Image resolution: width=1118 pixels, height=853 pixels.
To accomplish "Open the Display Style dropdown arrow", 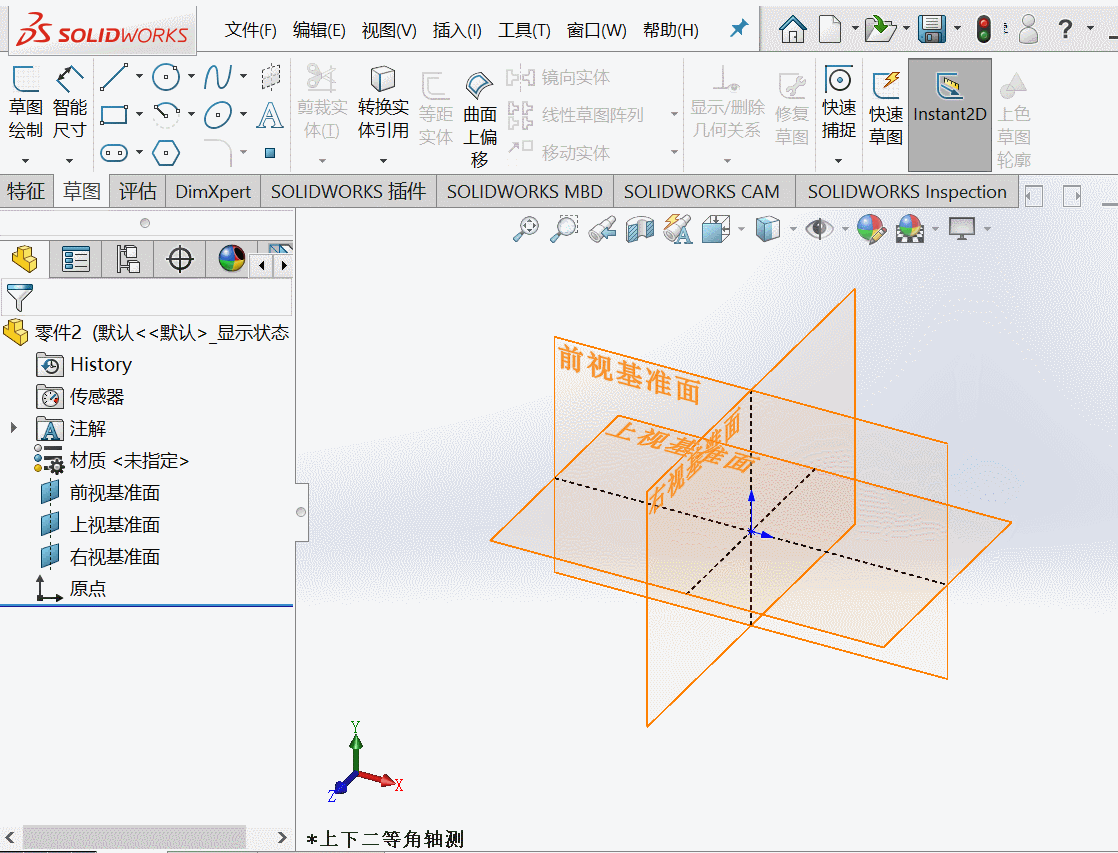I will (793, 229).
